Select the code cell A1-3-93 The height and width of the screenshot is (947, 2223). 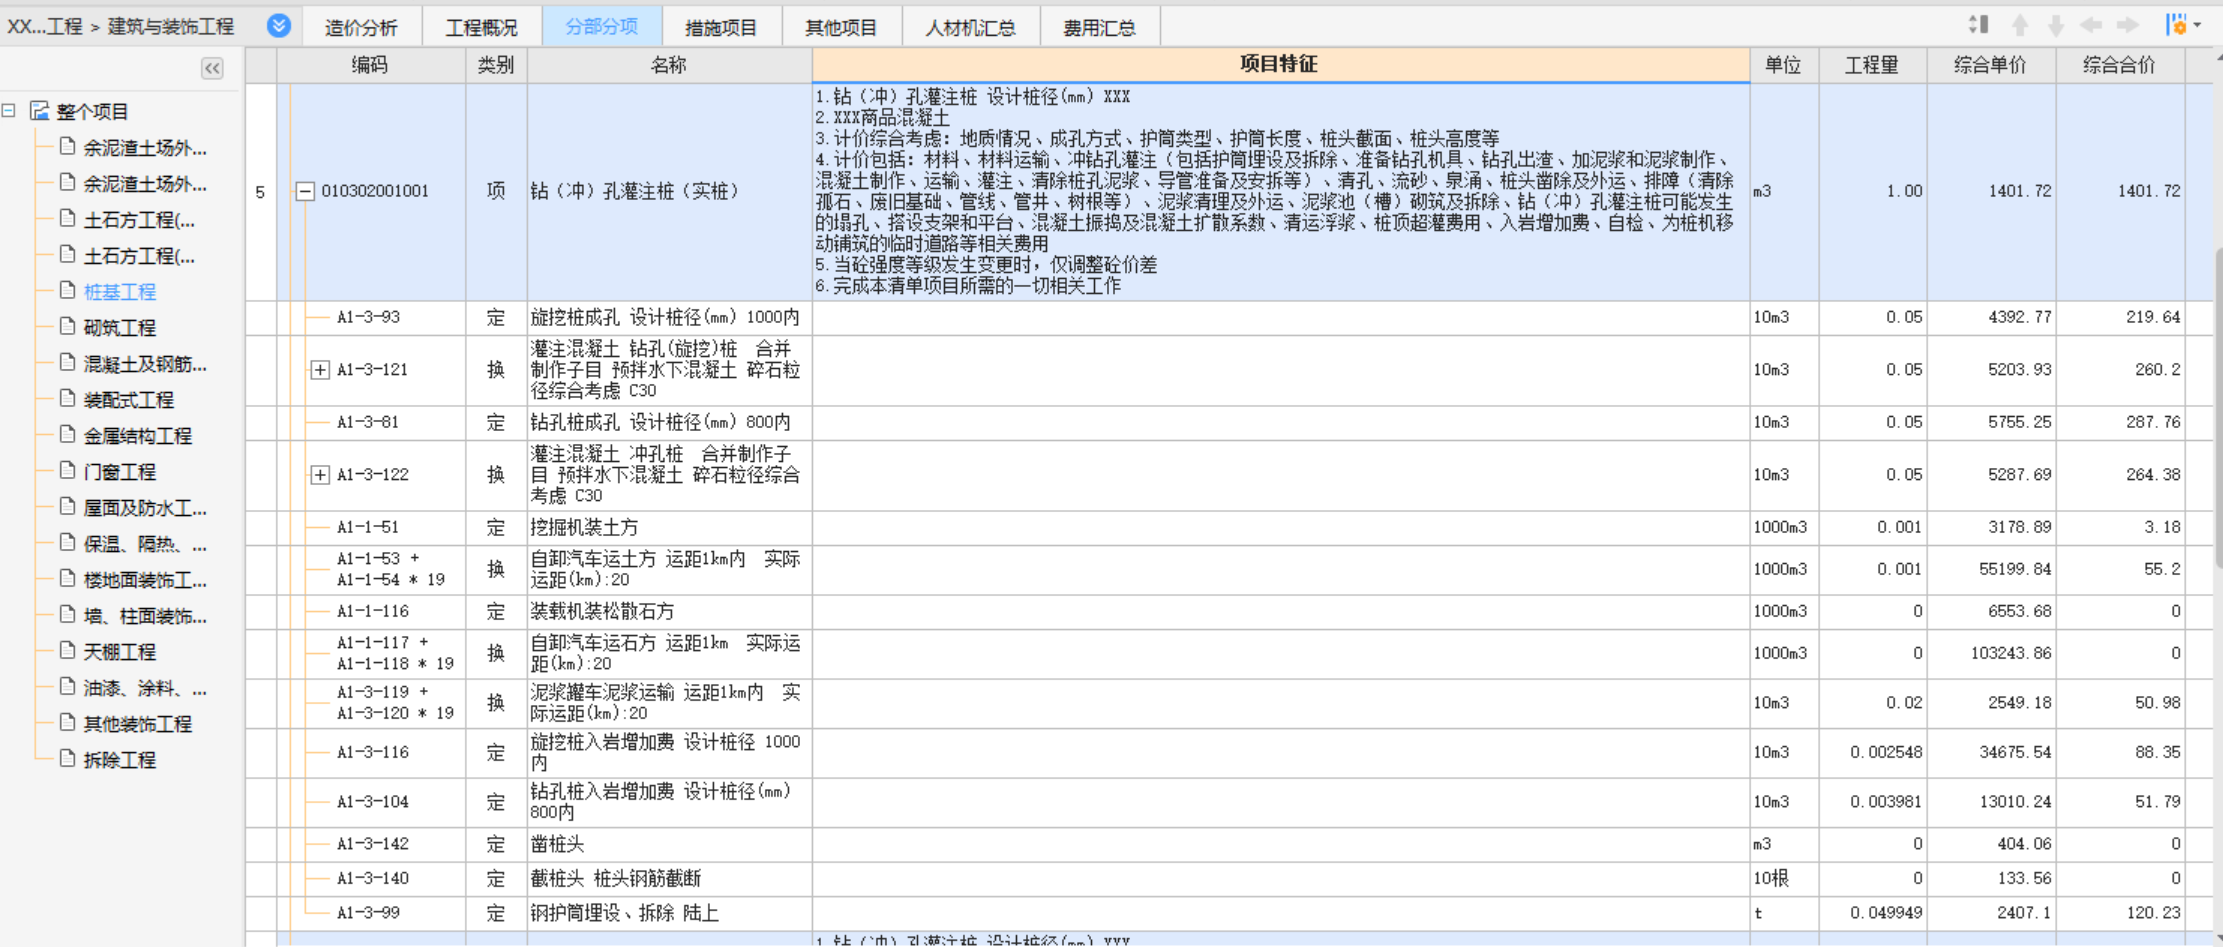pos(369,318)
